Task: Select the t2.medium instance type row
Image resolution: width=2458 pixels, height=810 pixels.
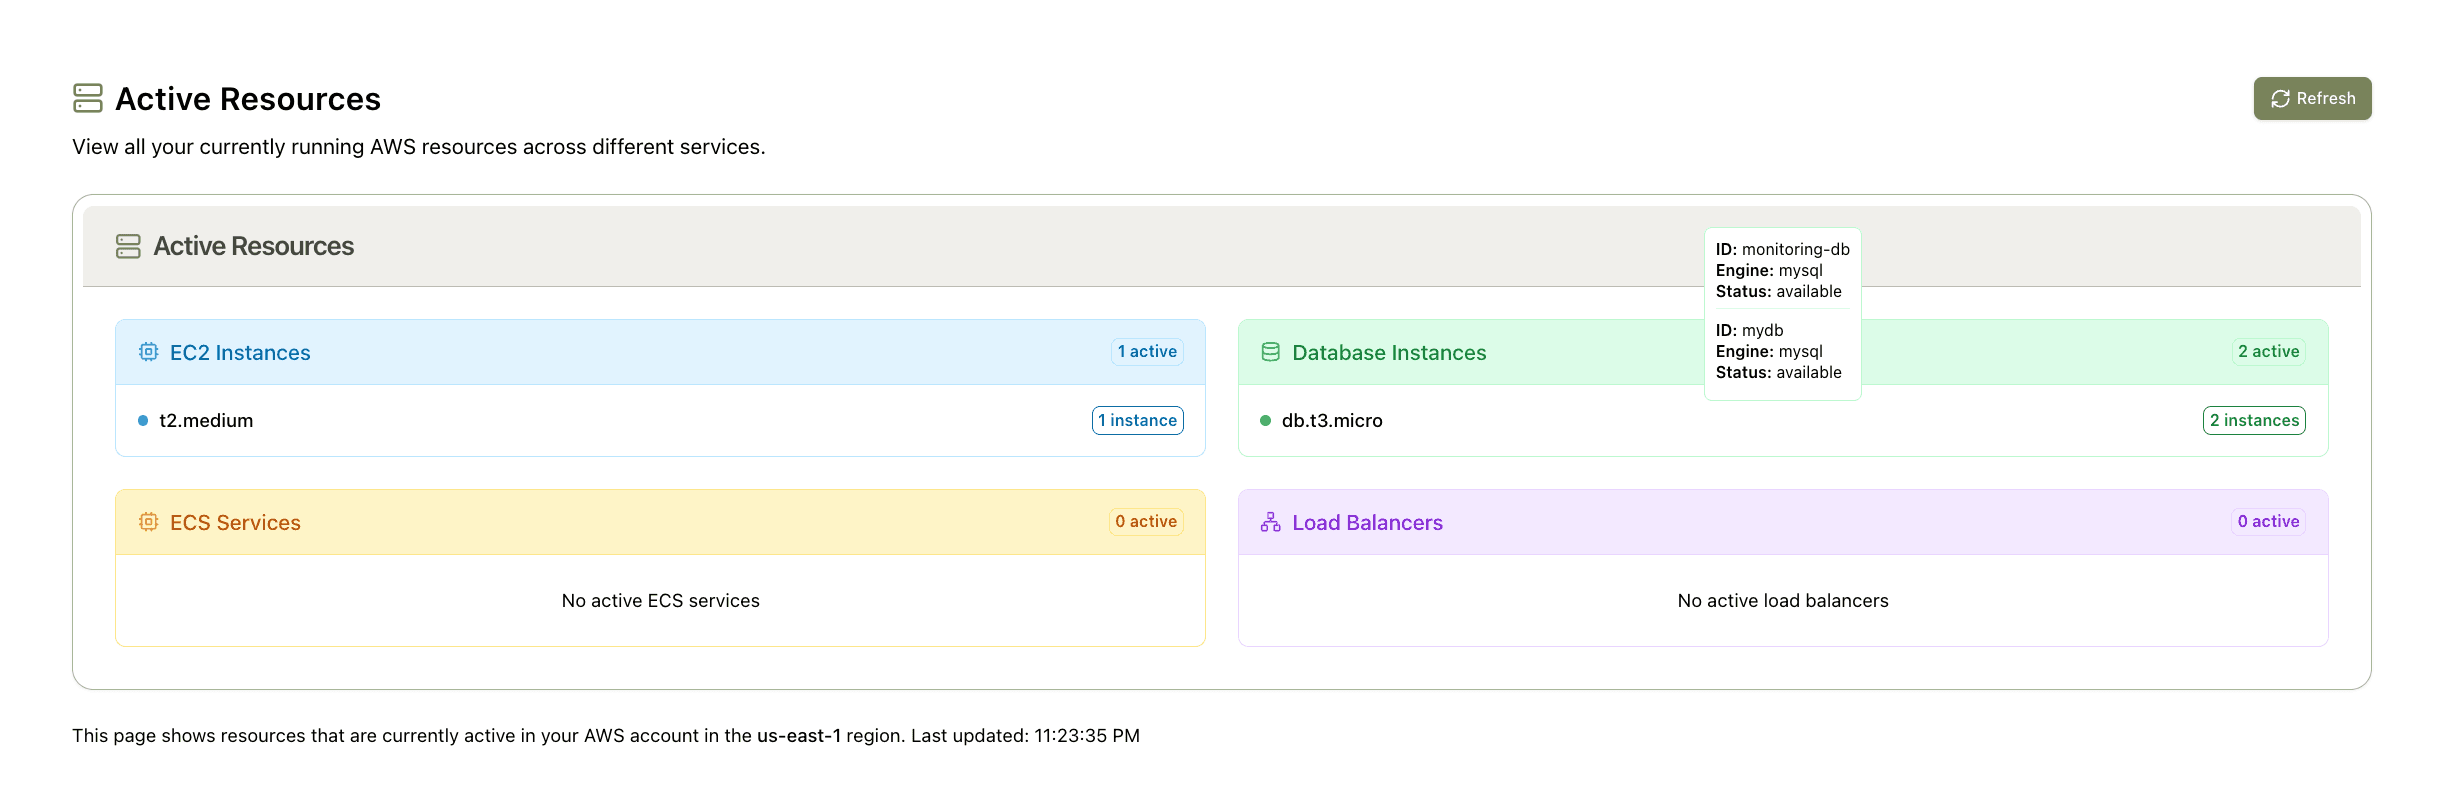Action: 660,421
